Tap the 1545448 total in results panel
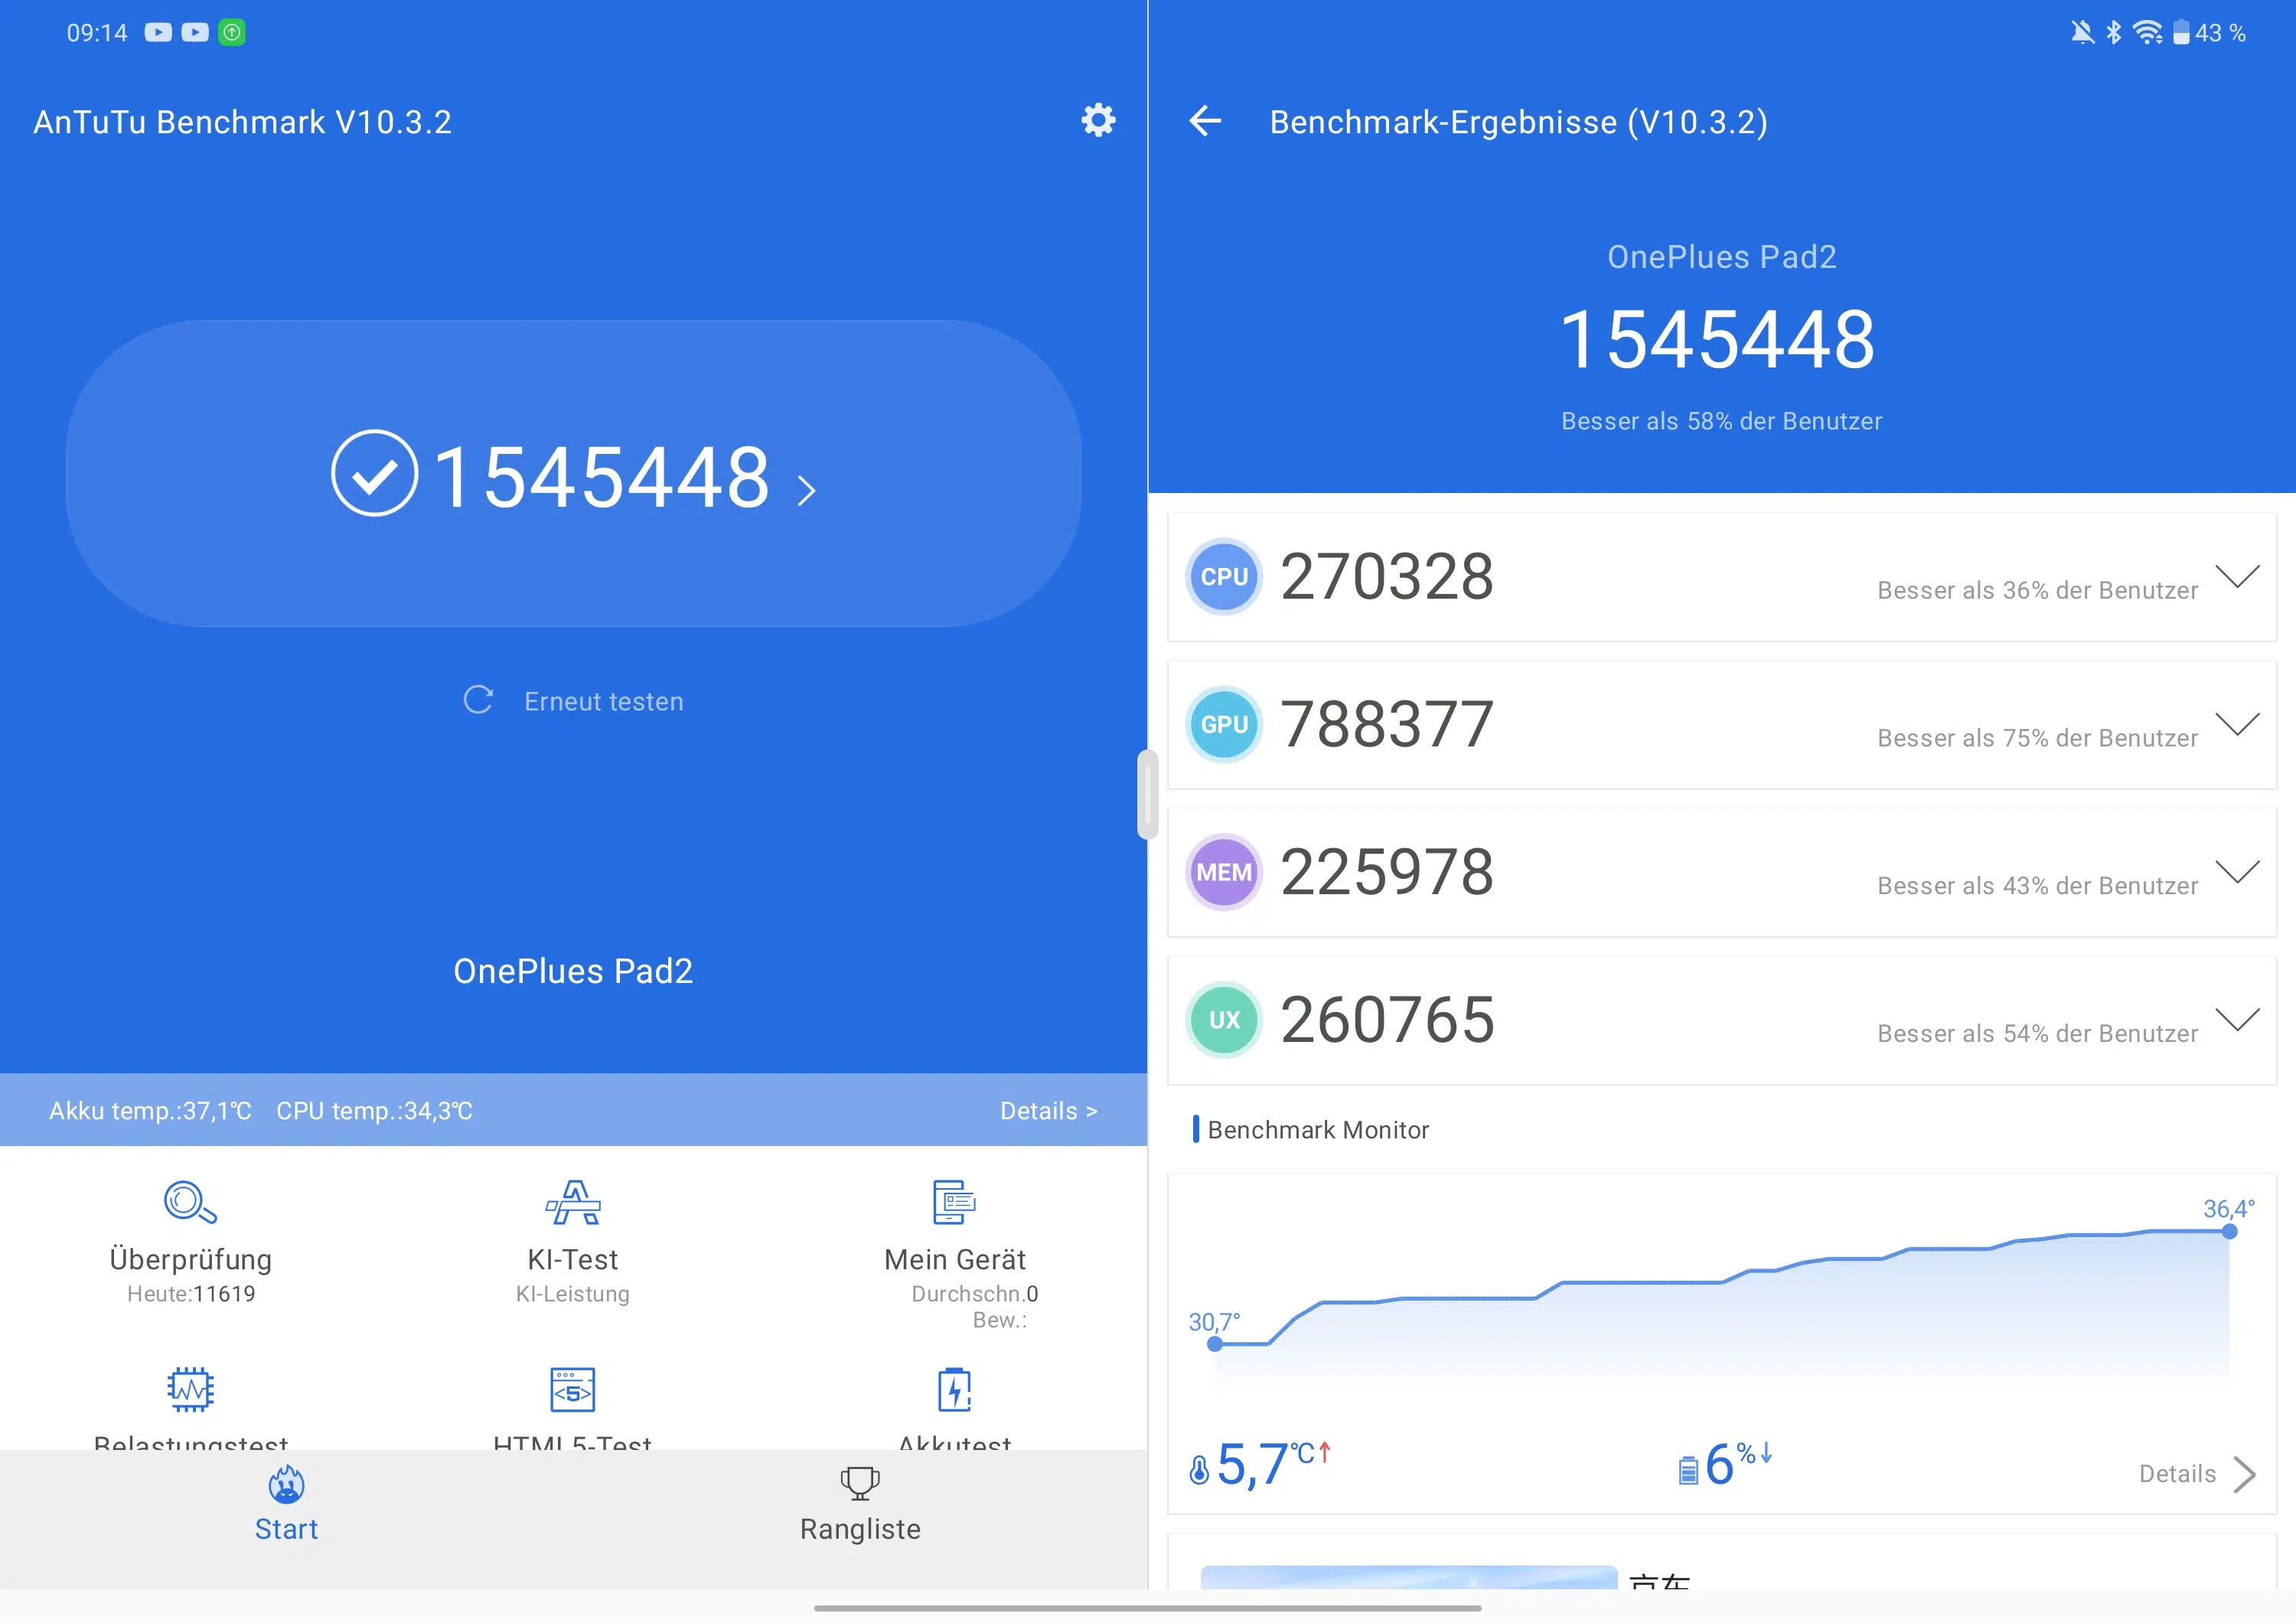The height and width of the screenshot is (1623, 2296). (x=1718, y=340)
